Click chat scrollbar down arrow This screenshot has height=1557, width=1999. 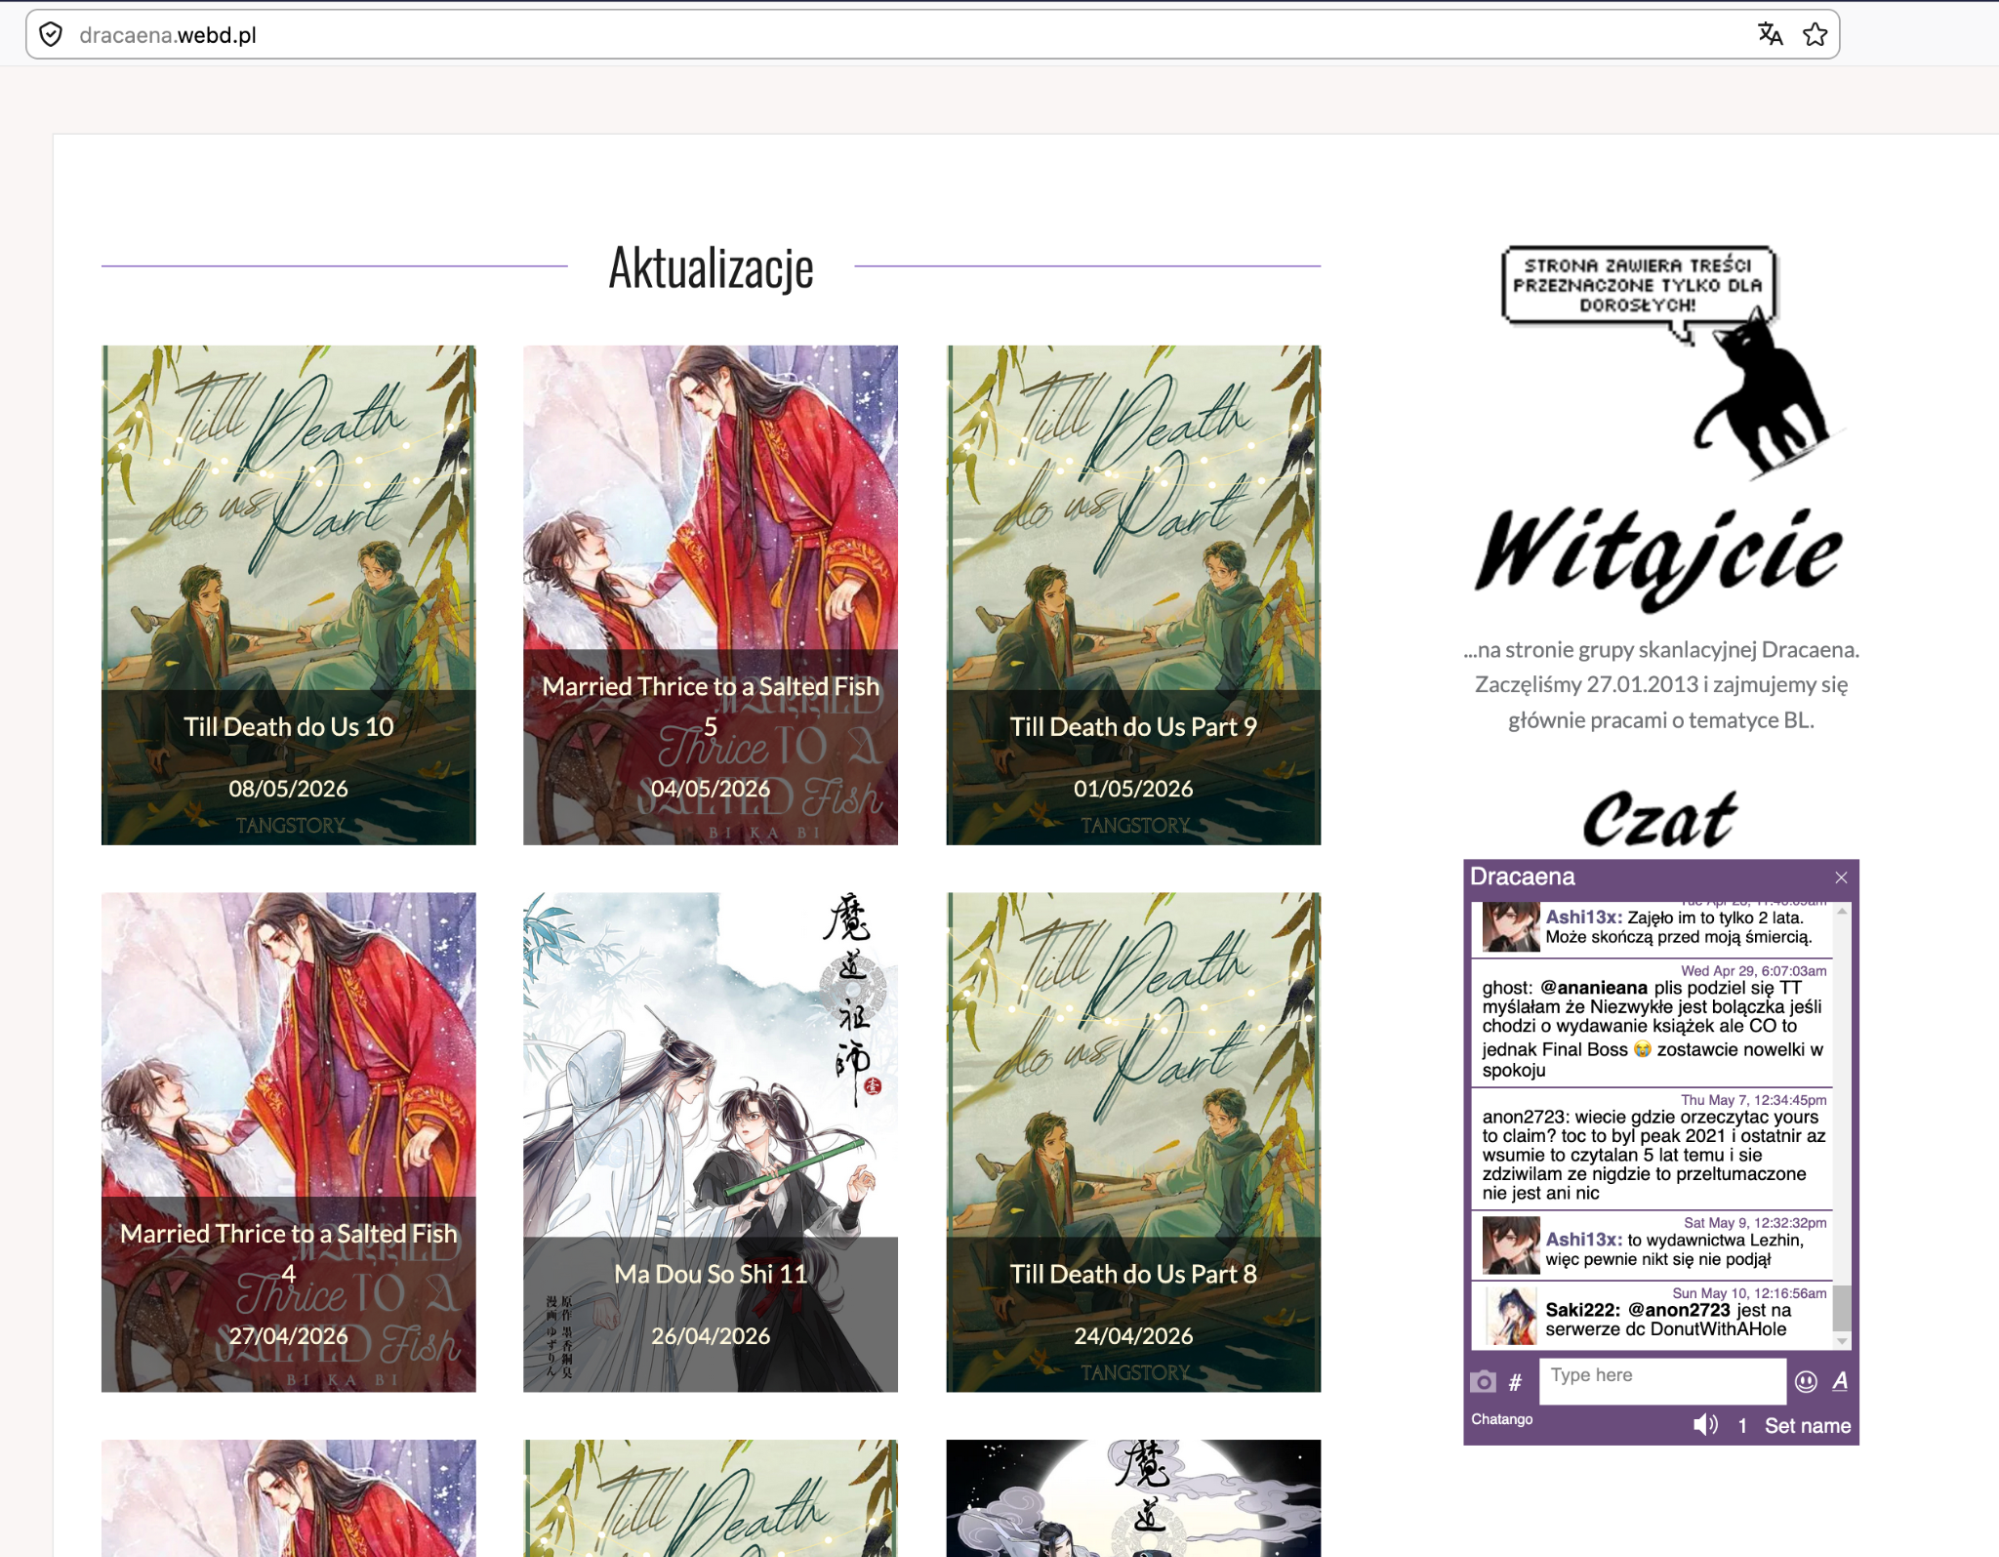coord(1842,1342)
